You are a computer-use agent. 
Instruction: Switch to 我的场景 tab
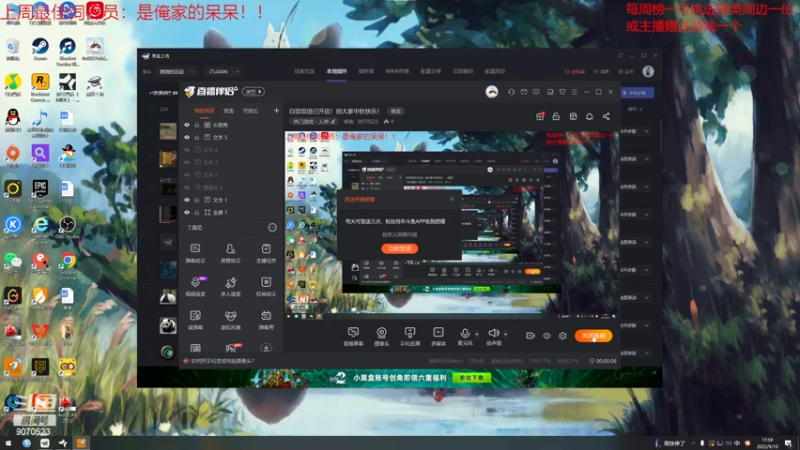(204, 111)
